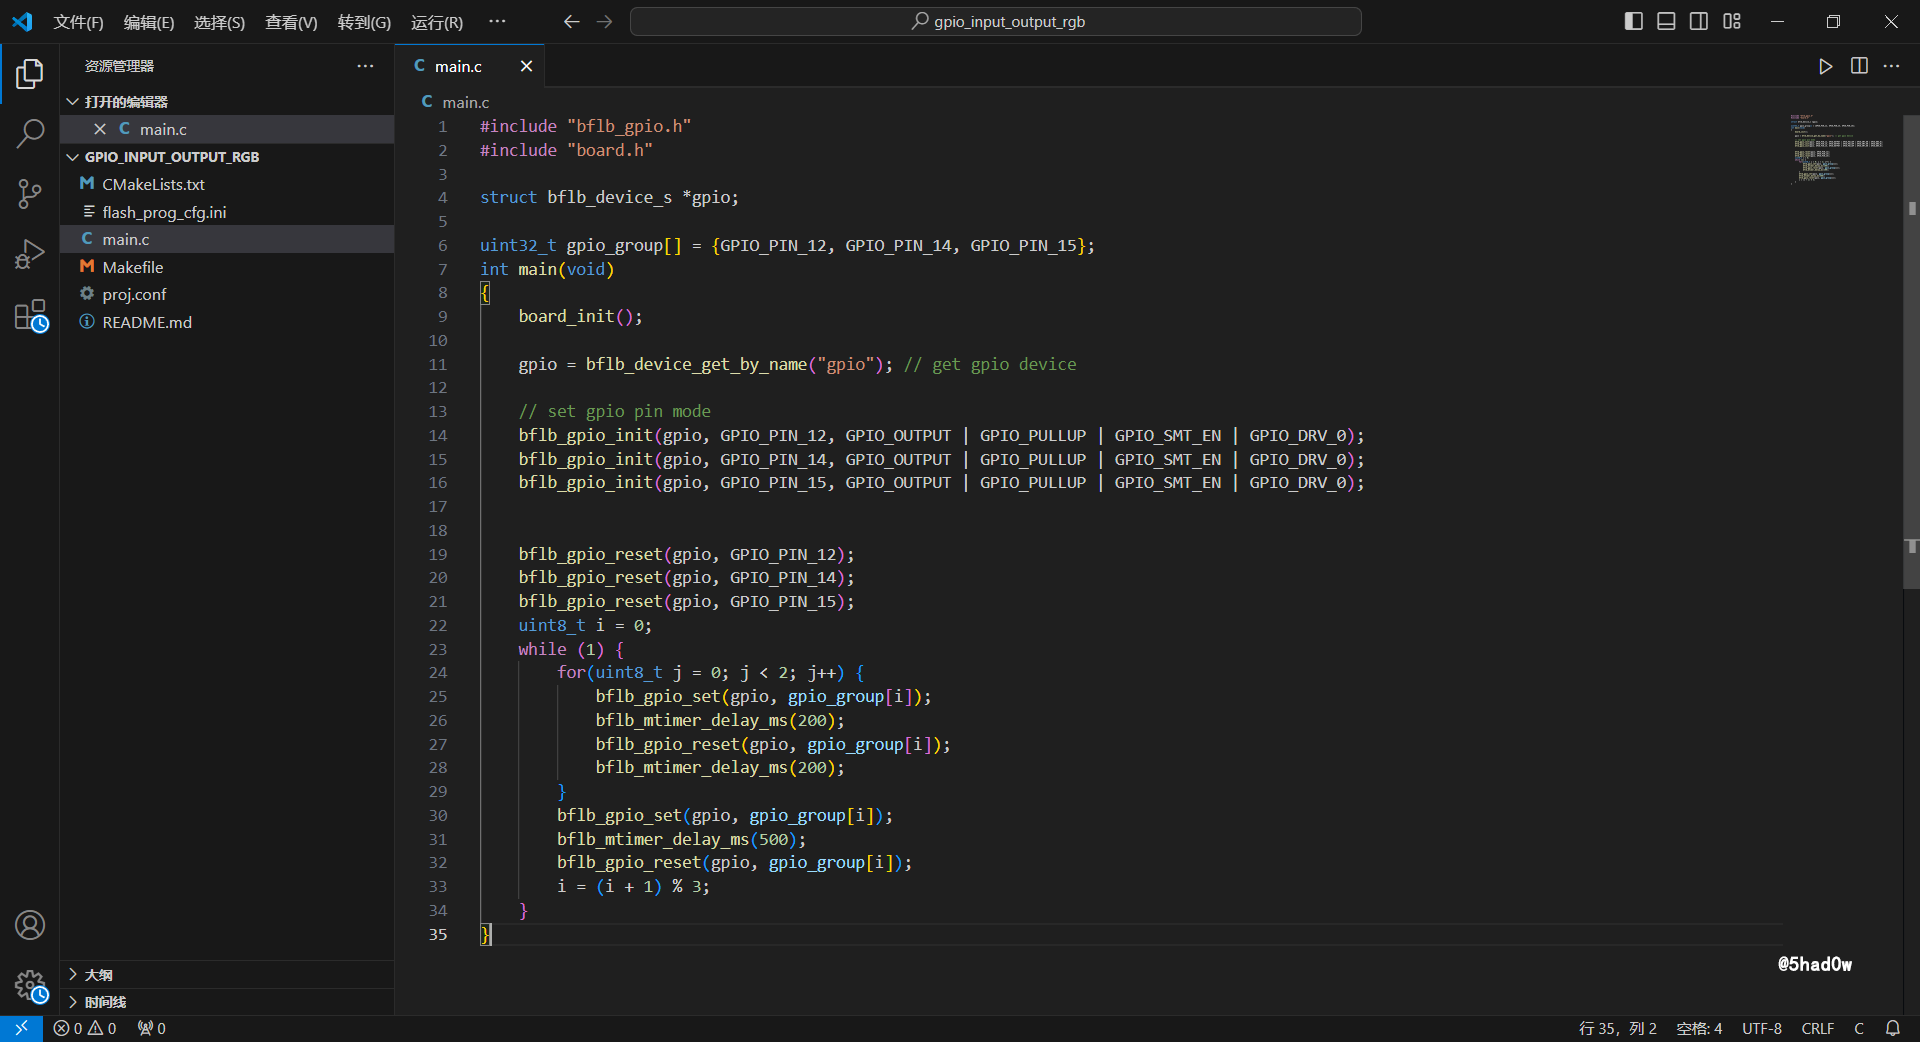Go forward with the navigation arrow
Image resolution: width=1920 pixels, height=1042 pixels.
[604, 22]
